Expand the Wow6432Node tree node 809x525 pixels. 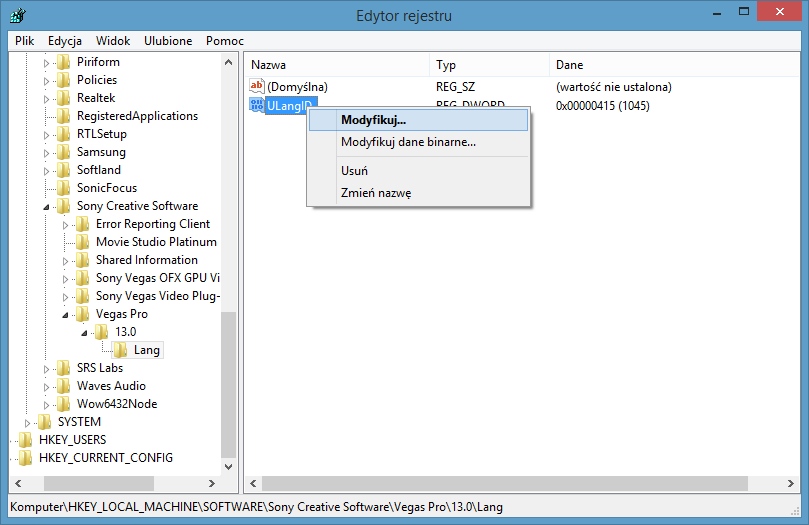pyautogui.click(x=46, y=405)
